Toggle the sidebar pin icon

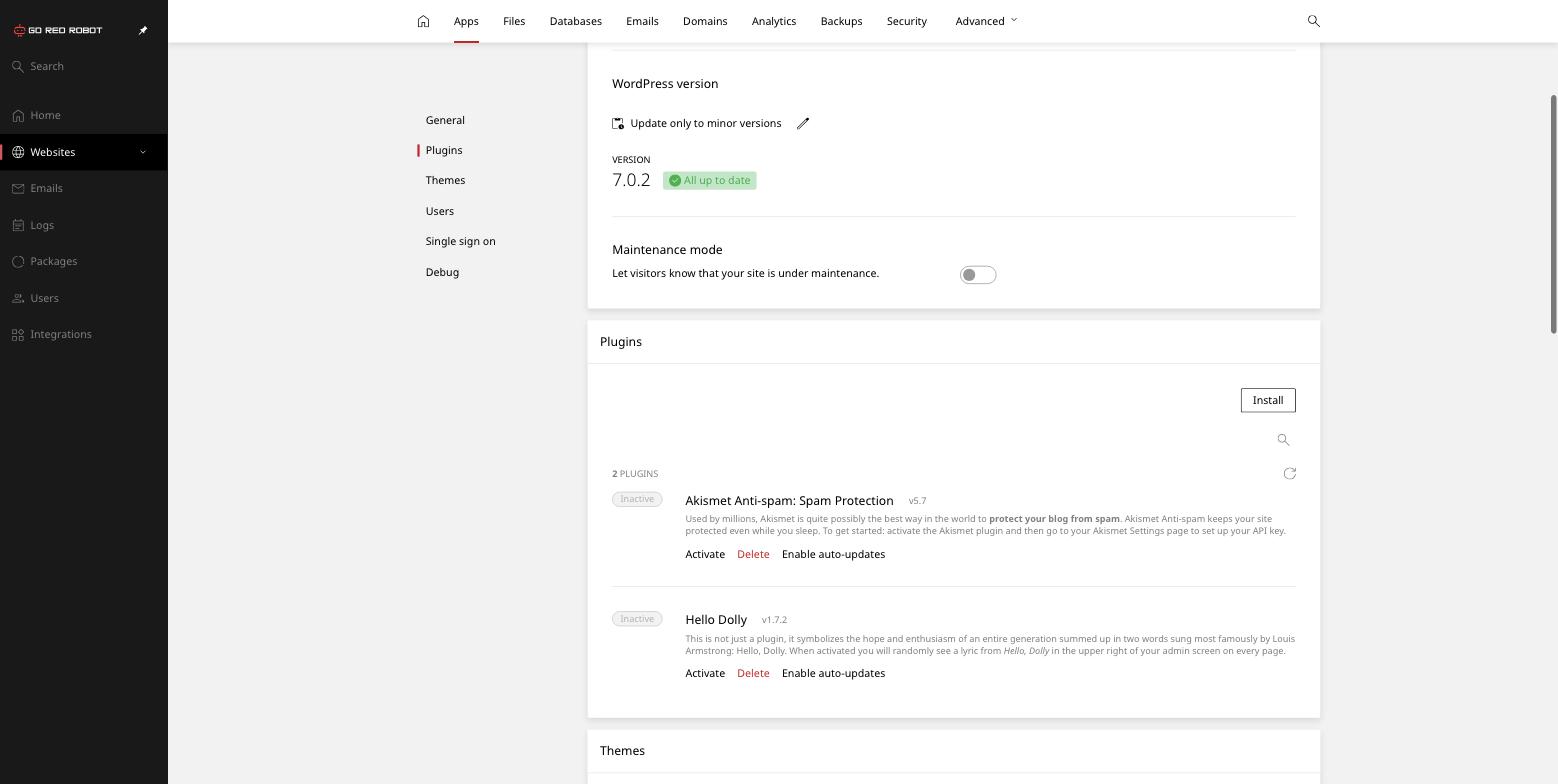[x=143, y=30]
